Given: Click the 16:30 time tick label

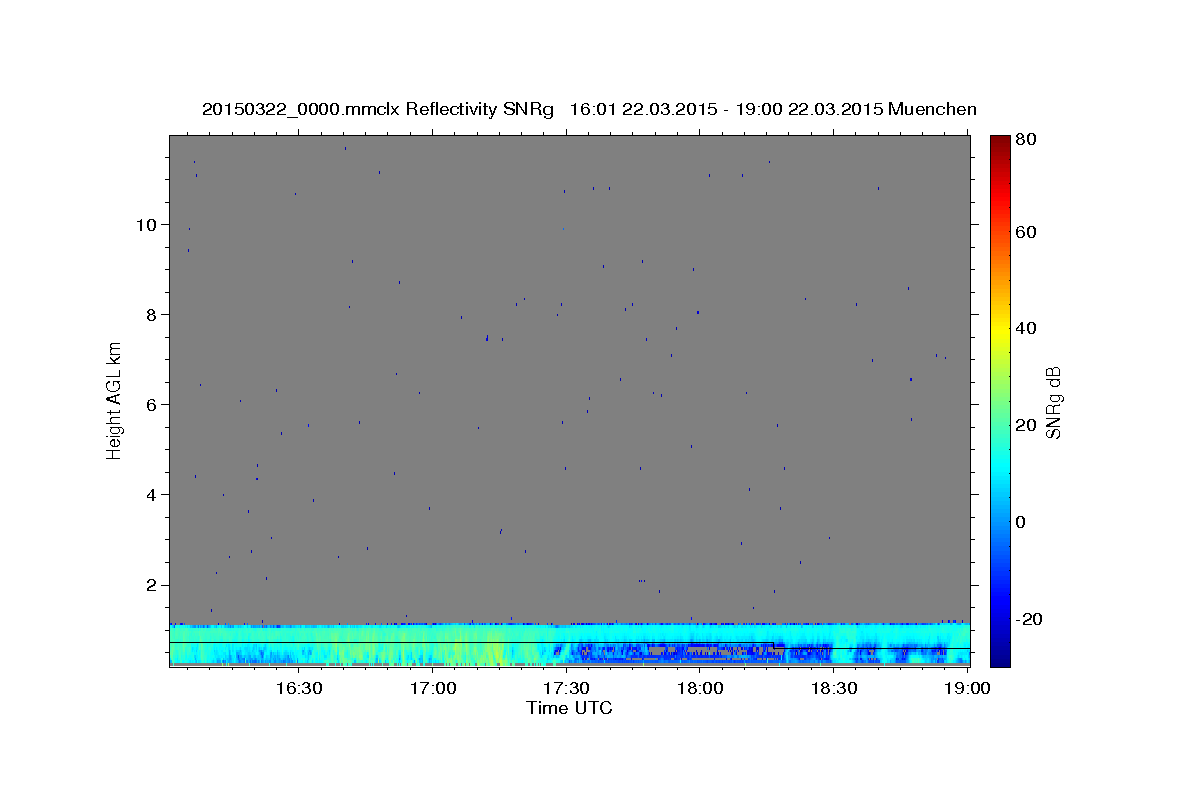Looking at the screenshot, I should [x=298, y=689].
